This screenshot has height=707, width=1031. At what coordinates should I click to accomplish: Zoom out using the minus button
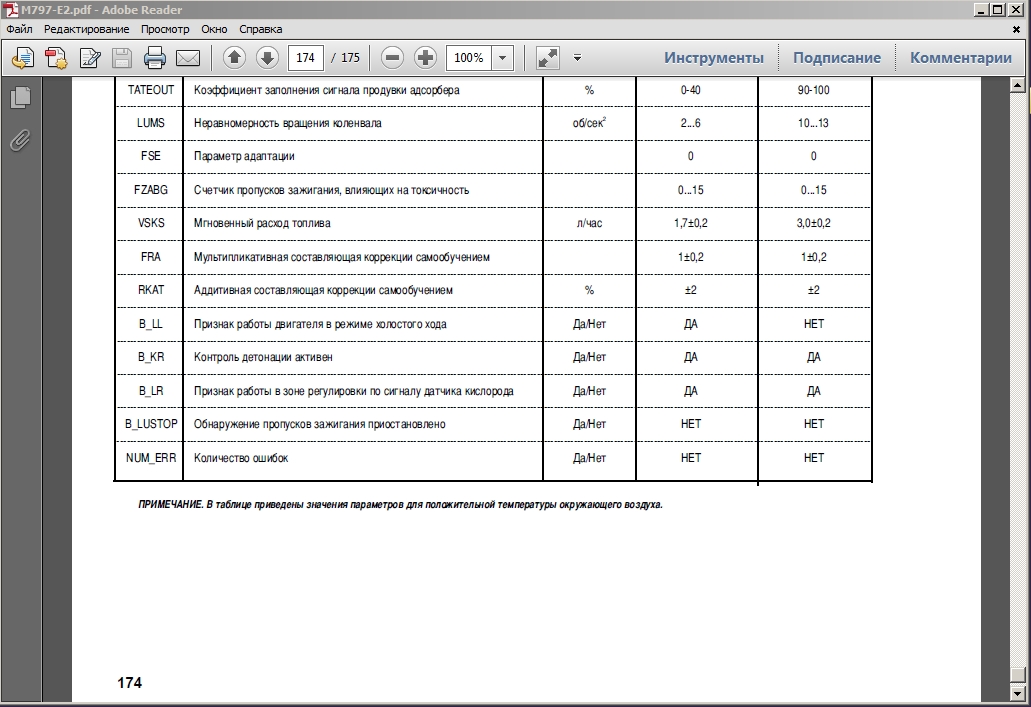tap(393, 58)
